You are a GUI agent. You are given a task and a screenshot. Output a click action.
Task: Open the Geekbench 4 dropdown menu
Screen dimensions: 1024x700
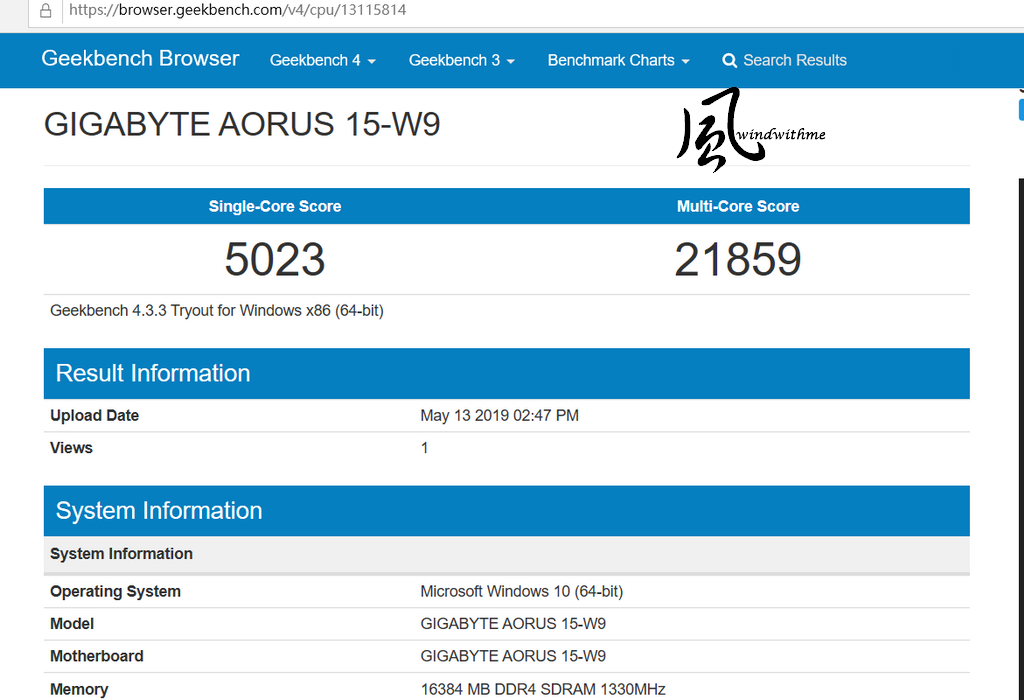click(x=323, y=60)
